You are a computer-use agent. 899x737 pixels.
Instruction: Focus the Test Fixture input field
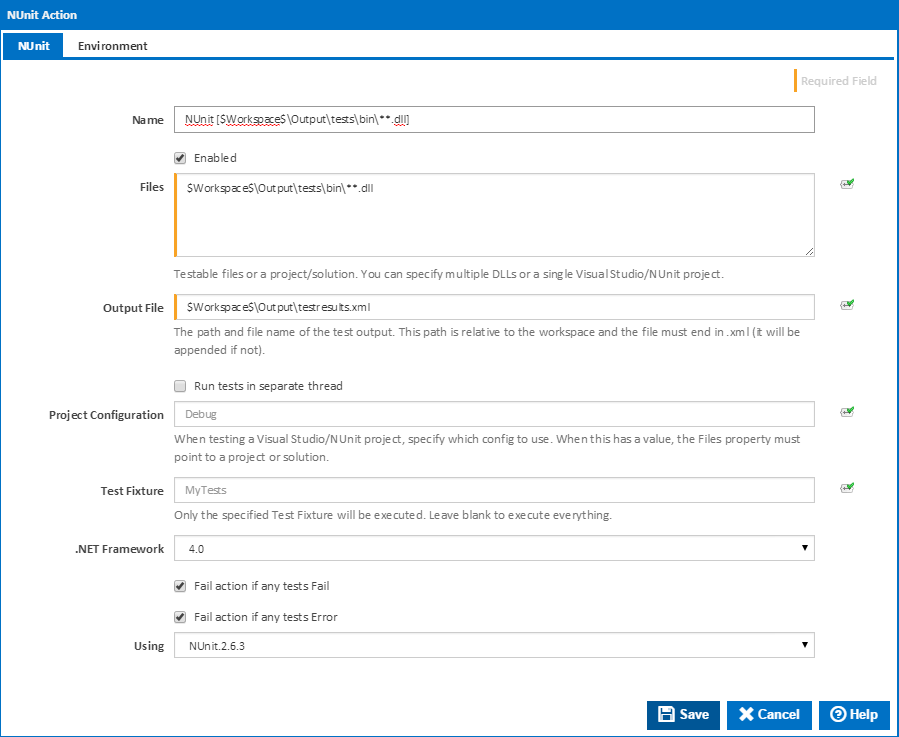coord(494,490)
